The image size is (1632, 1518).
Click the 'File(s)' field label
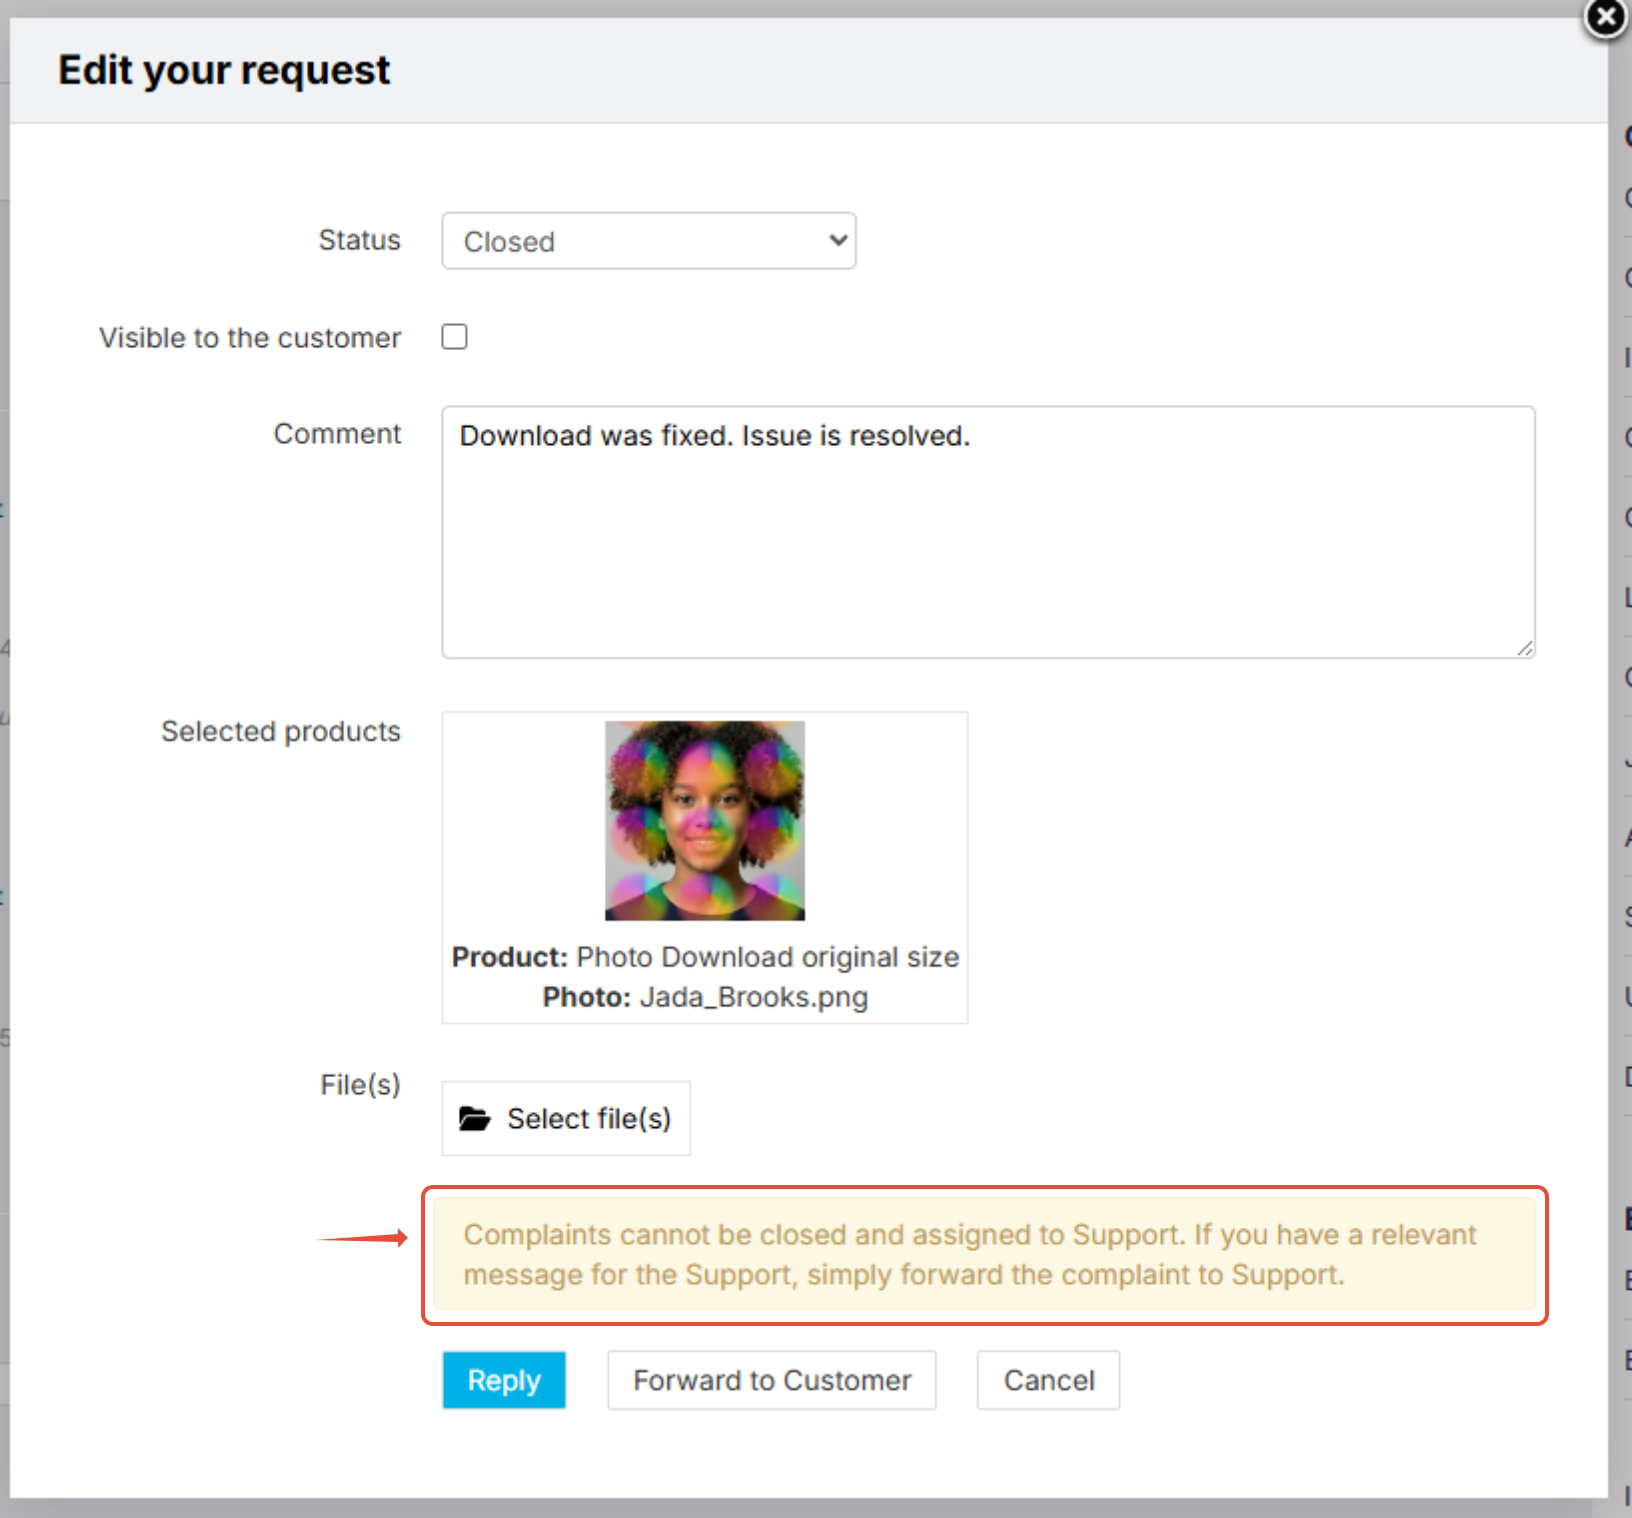[360, 1085]
